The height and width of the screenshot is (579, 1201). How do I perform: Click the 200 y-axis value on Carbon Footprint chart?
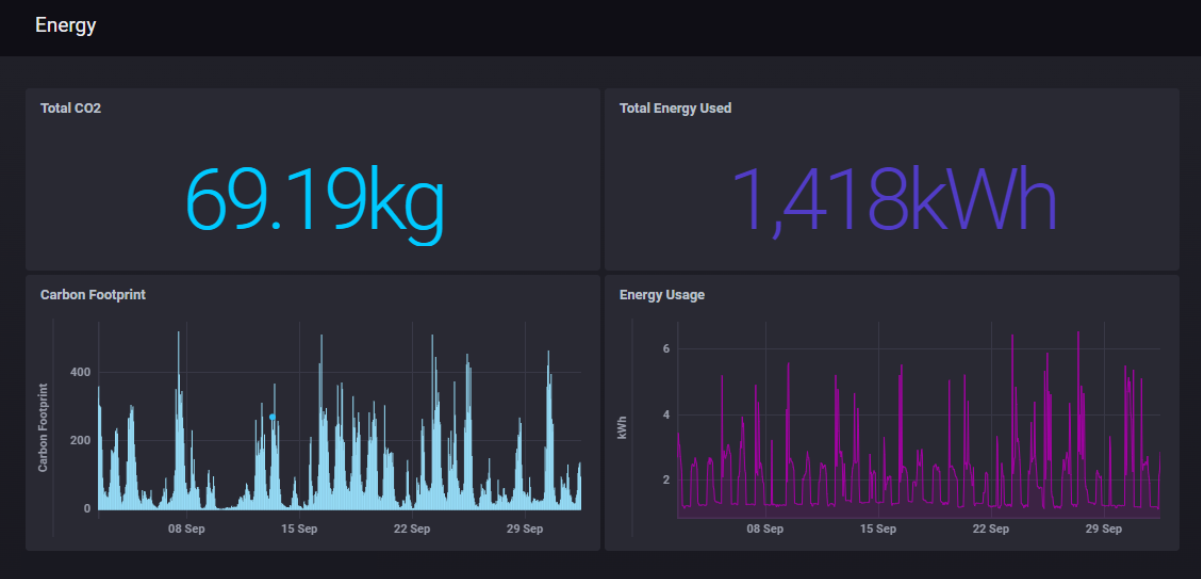pos(80,440)
